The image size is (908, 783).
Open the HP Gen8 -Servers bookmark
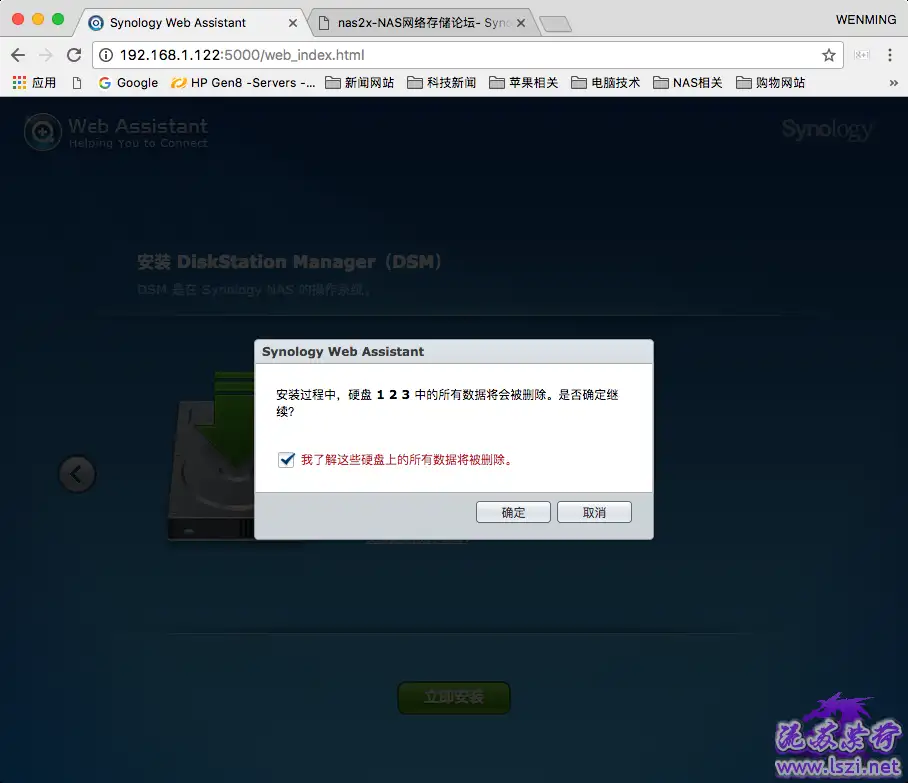click(x=243, y=83)
